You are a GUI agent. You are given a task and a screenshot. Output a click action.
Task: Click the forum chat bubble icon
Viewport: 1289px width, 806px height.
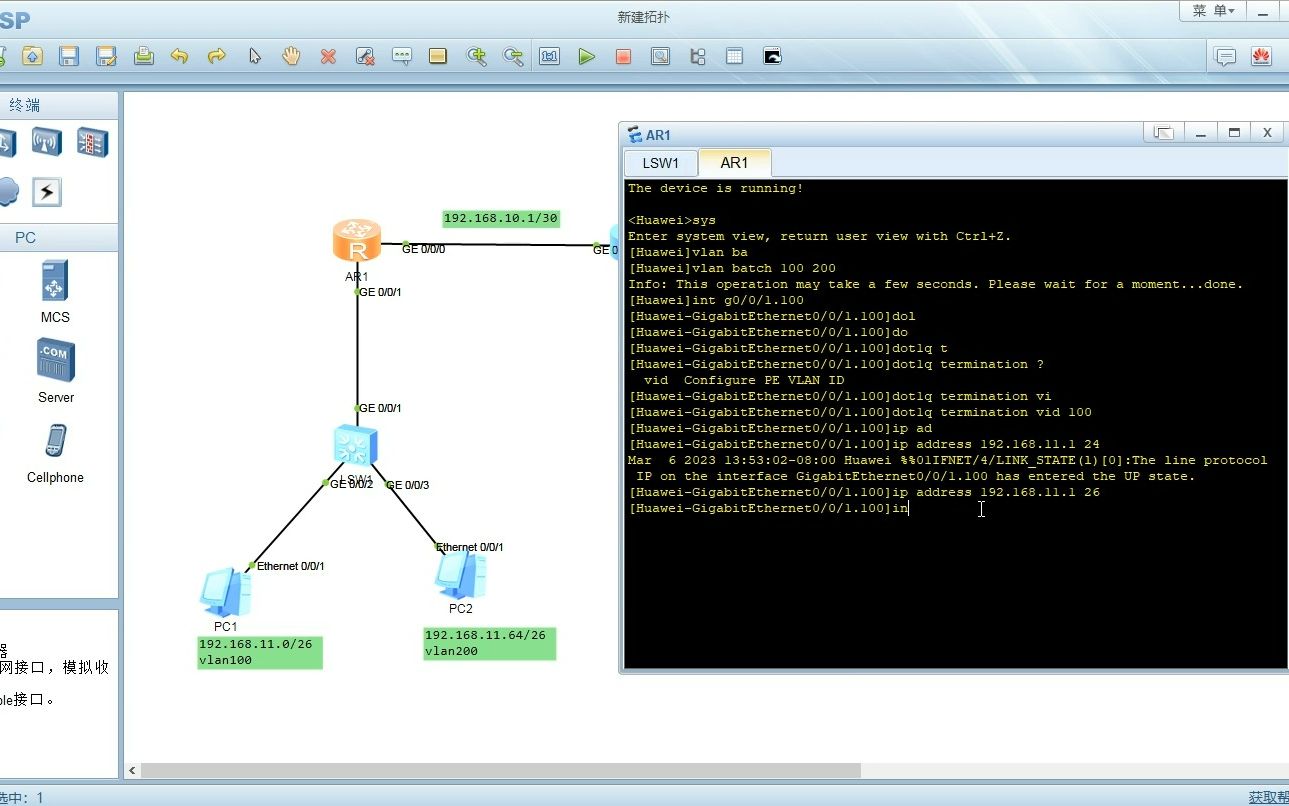(1225, 56)
